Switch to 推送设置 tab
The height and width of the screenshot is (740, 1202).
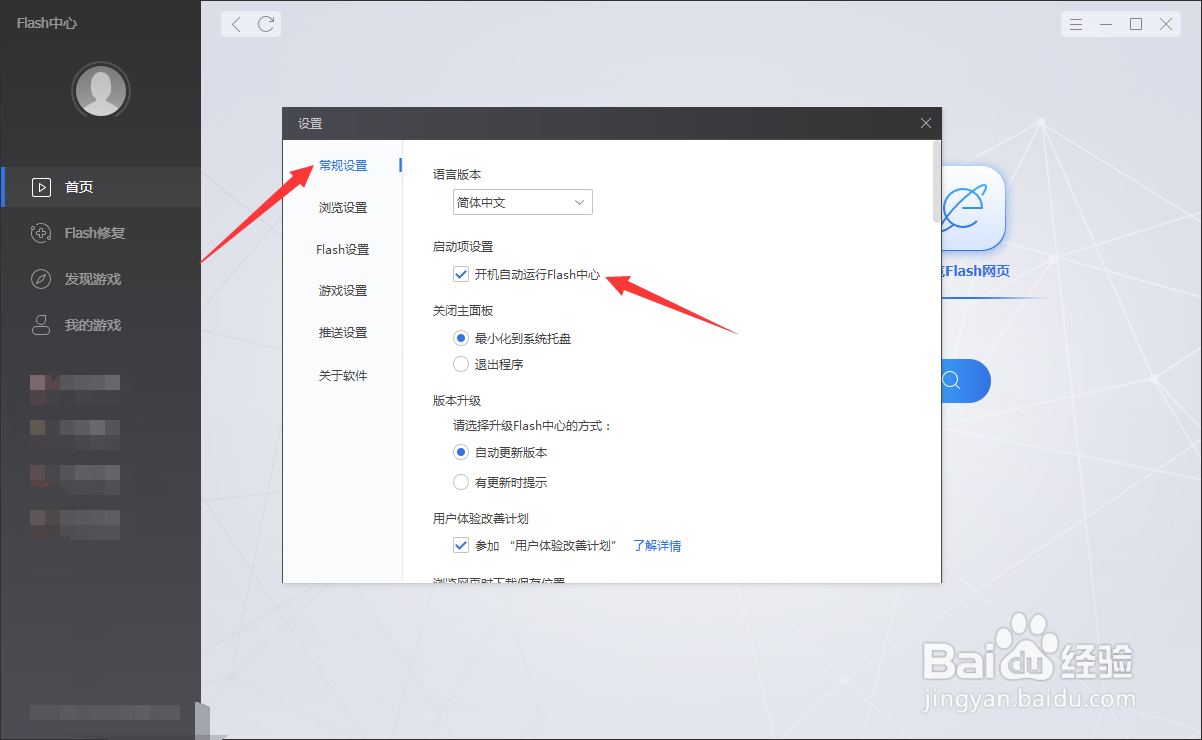[x=343, y=332]
